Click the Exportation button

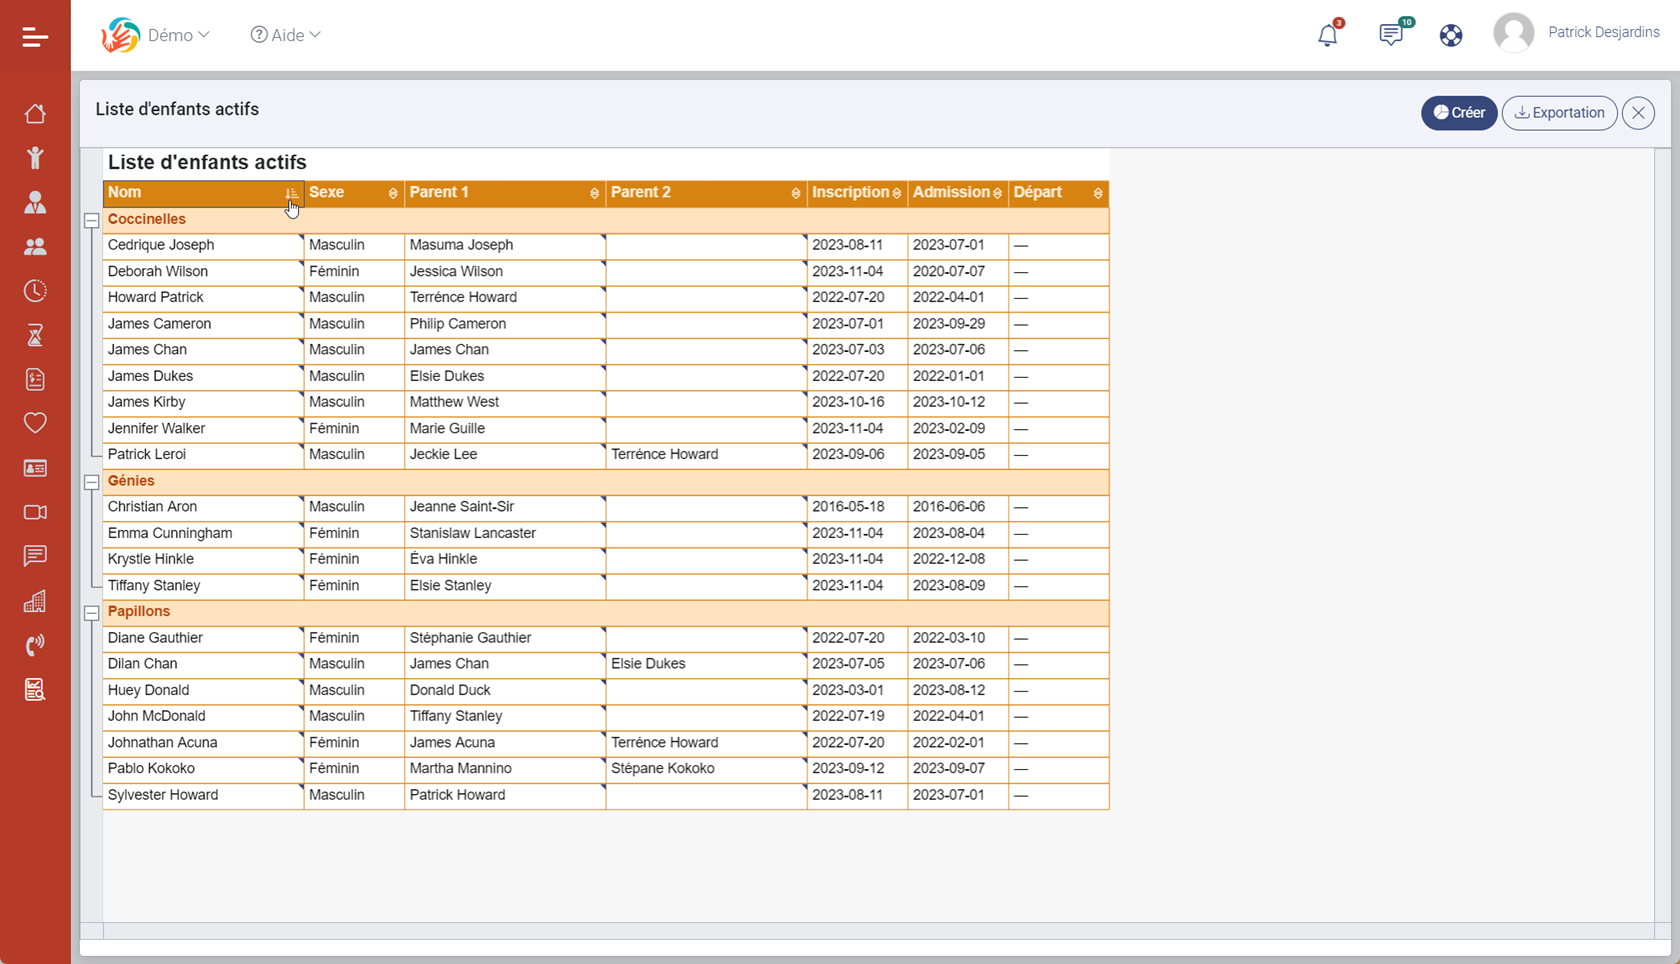tap(1559, 113)
